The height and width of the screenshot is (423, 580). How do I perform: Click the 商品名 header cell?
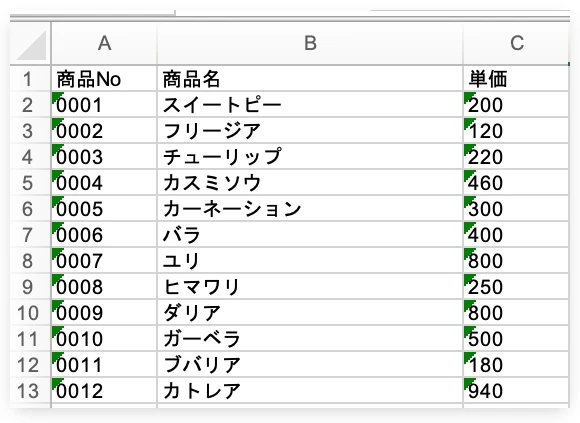click(x=310, y=78)
